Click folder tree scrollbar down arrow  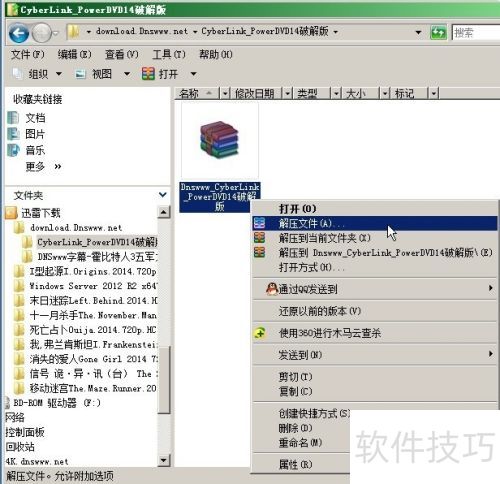(x=164, y=460)
